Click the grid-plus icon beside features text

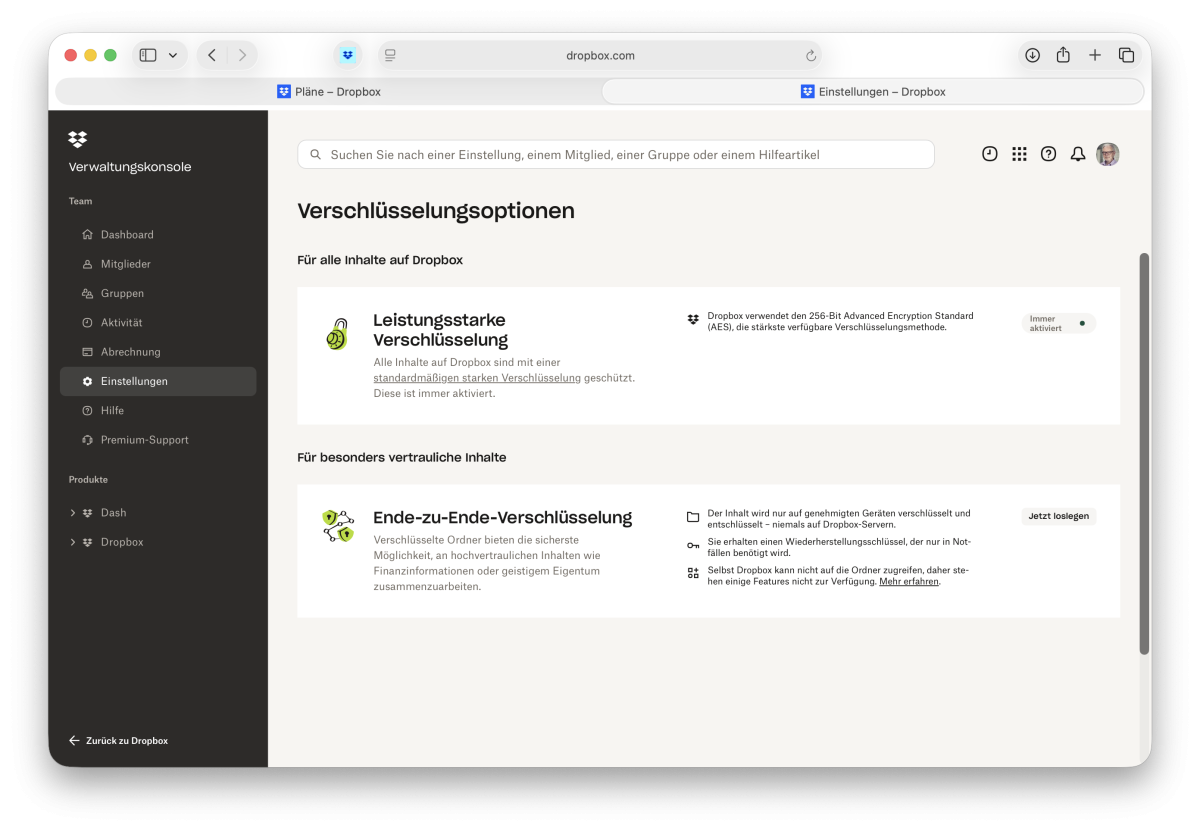point(693,573)
